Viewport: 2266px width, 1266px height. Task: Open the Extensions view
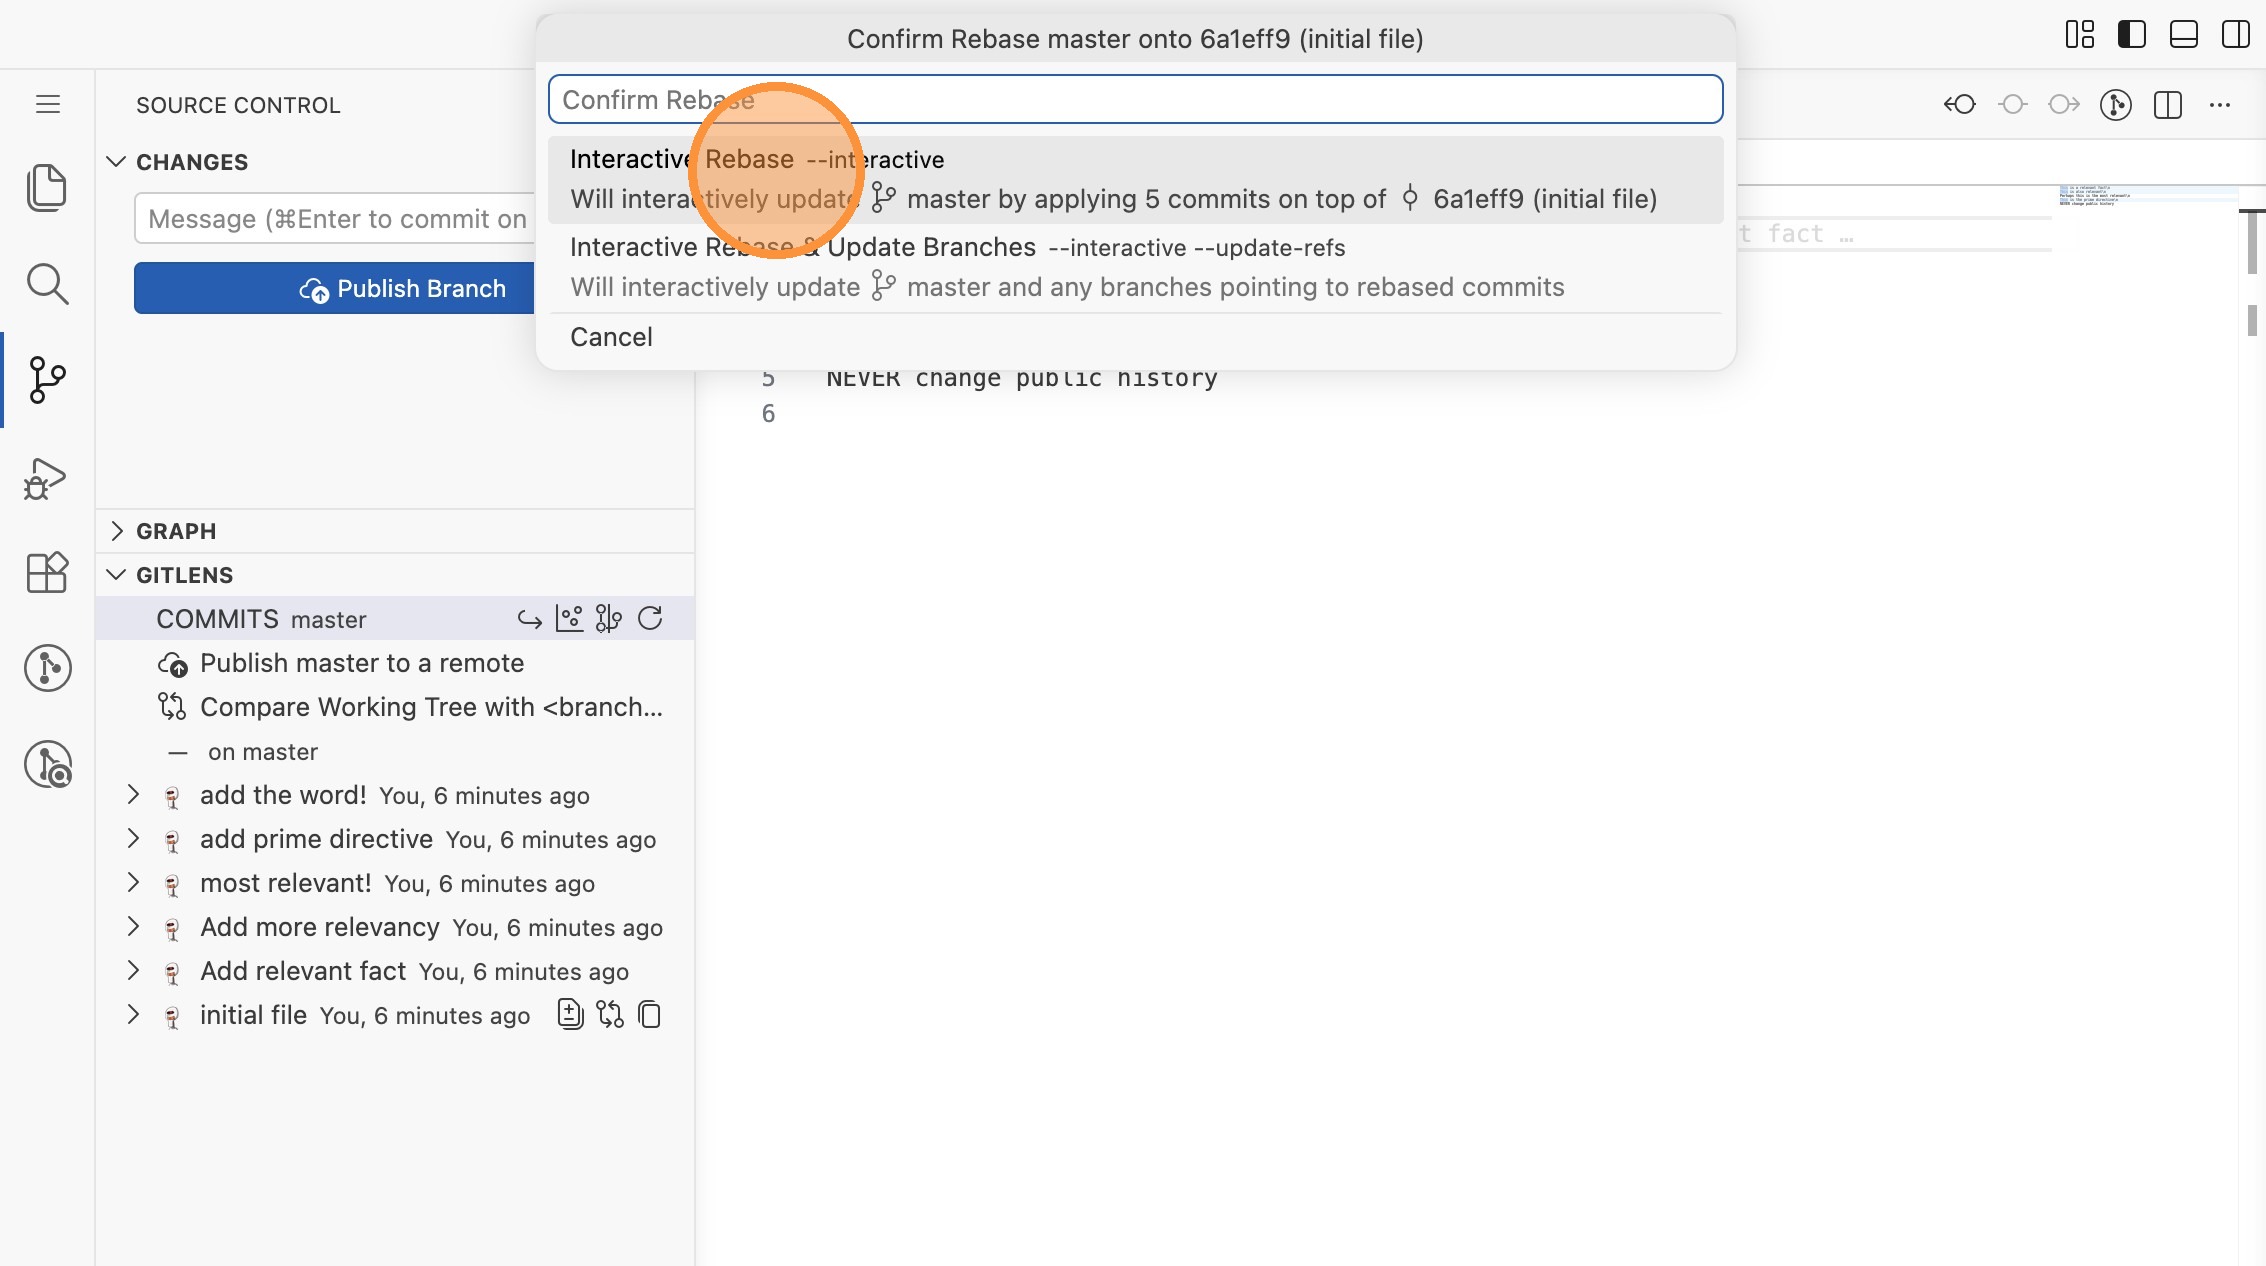pos(47,573)
